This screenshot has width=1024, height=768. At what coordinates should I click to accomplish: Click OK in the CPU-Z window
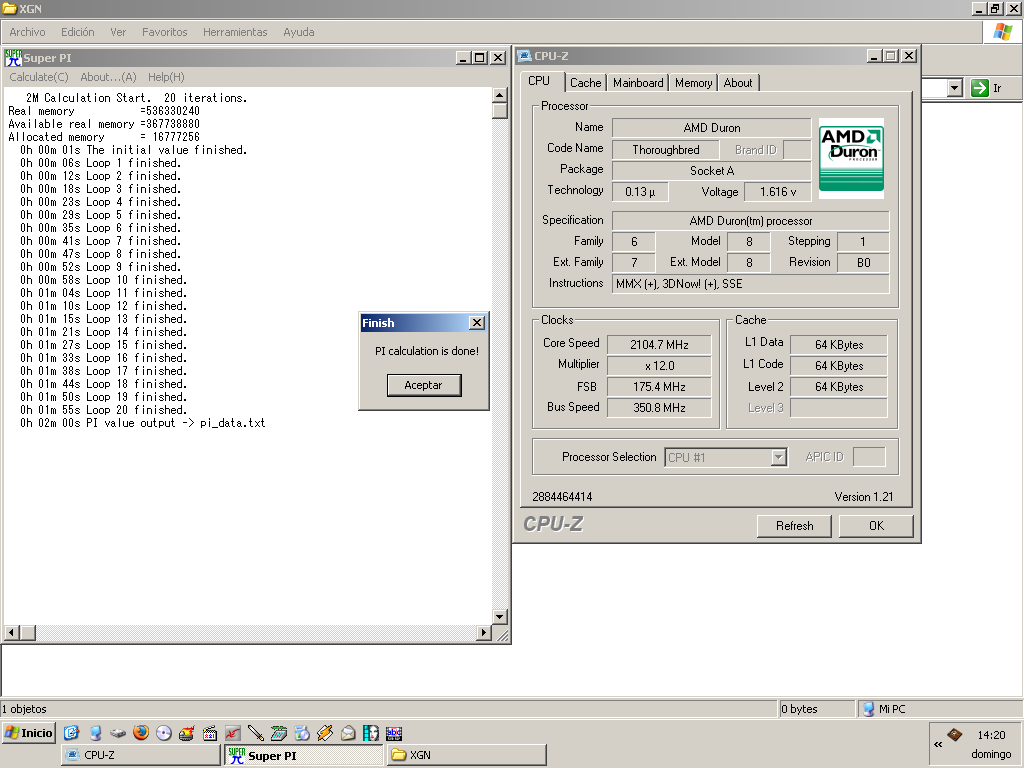coord(876,526)
